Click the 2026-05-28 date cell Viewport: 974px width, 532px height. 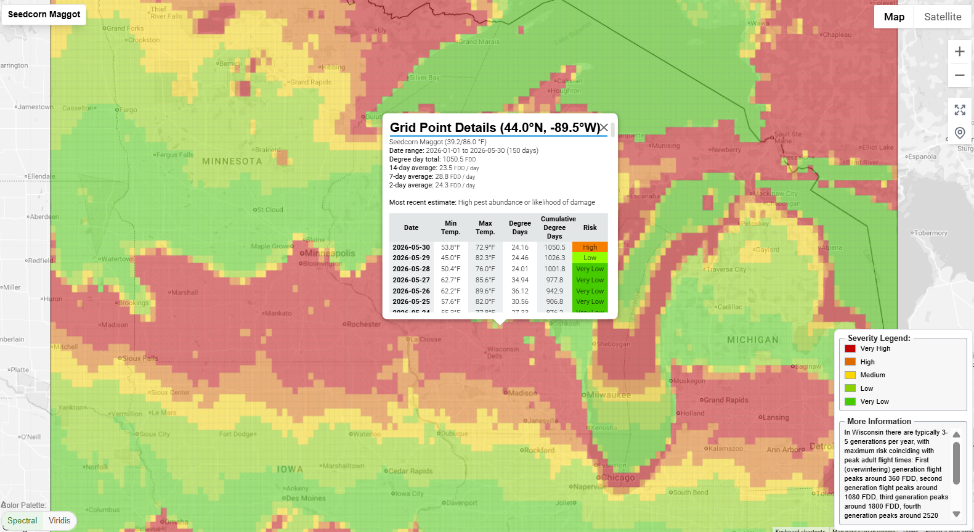[x=411, y=268]
